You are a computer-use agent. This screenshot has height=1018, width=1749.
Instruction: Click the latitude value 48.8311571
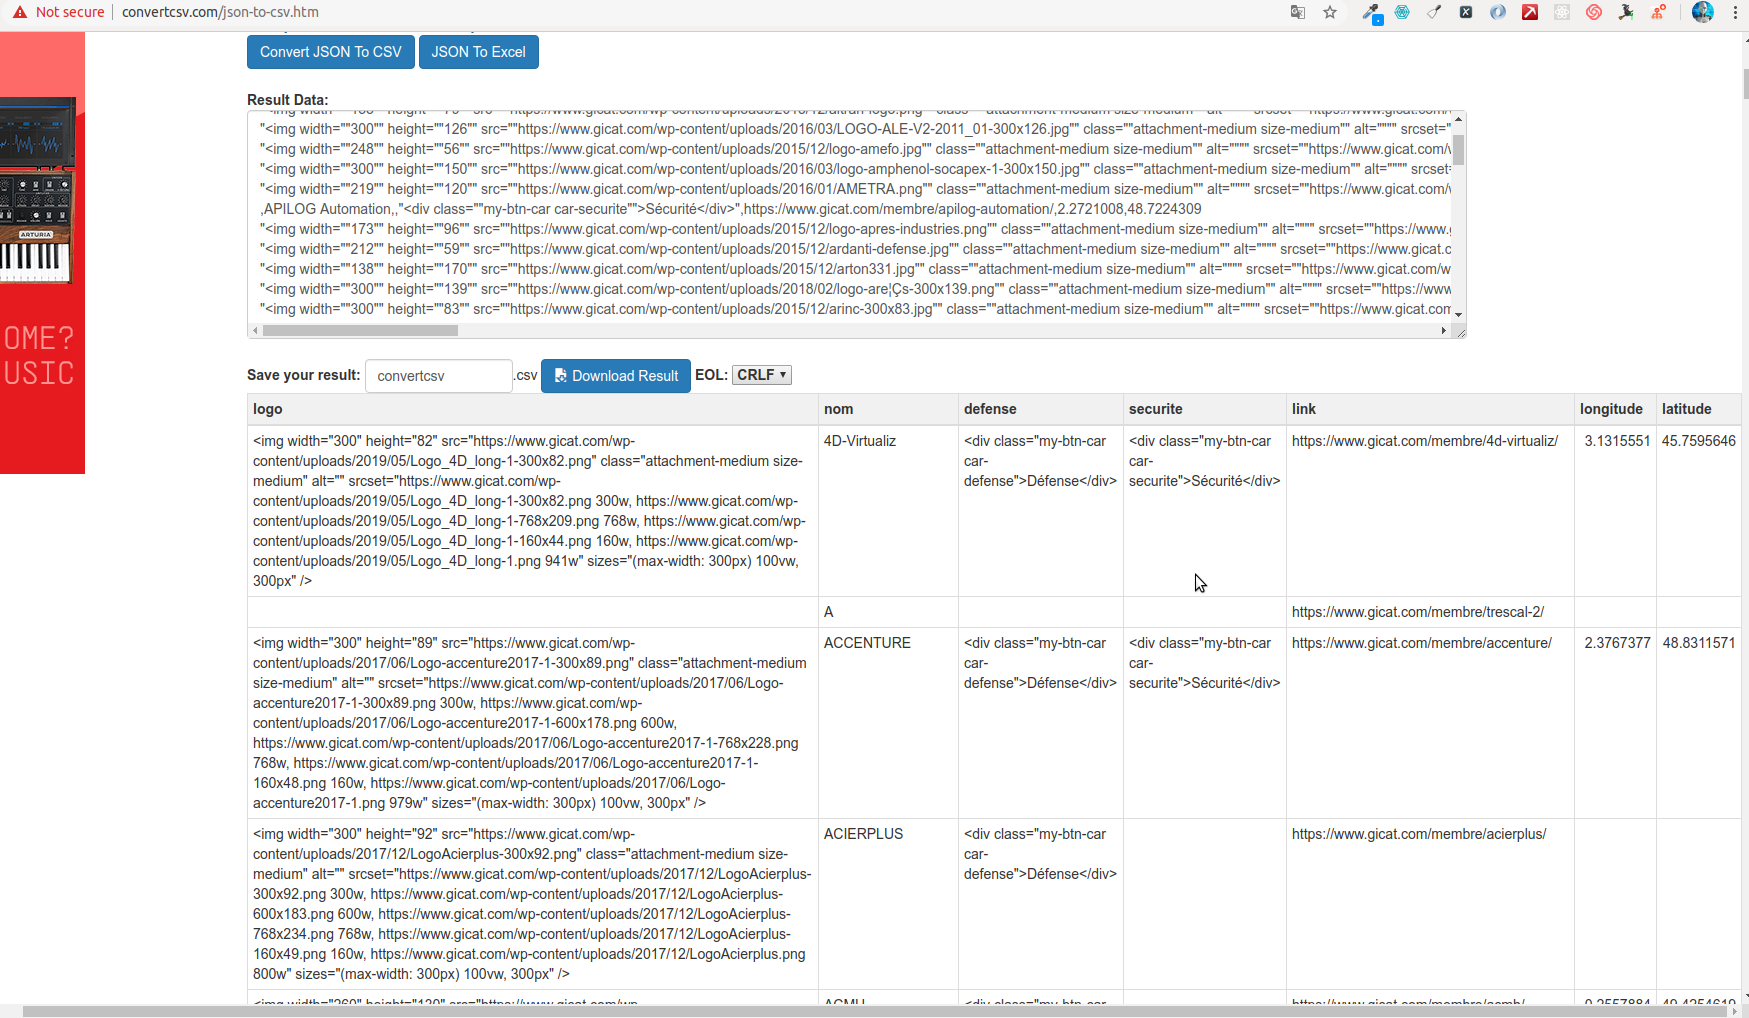coord(1698,643)
